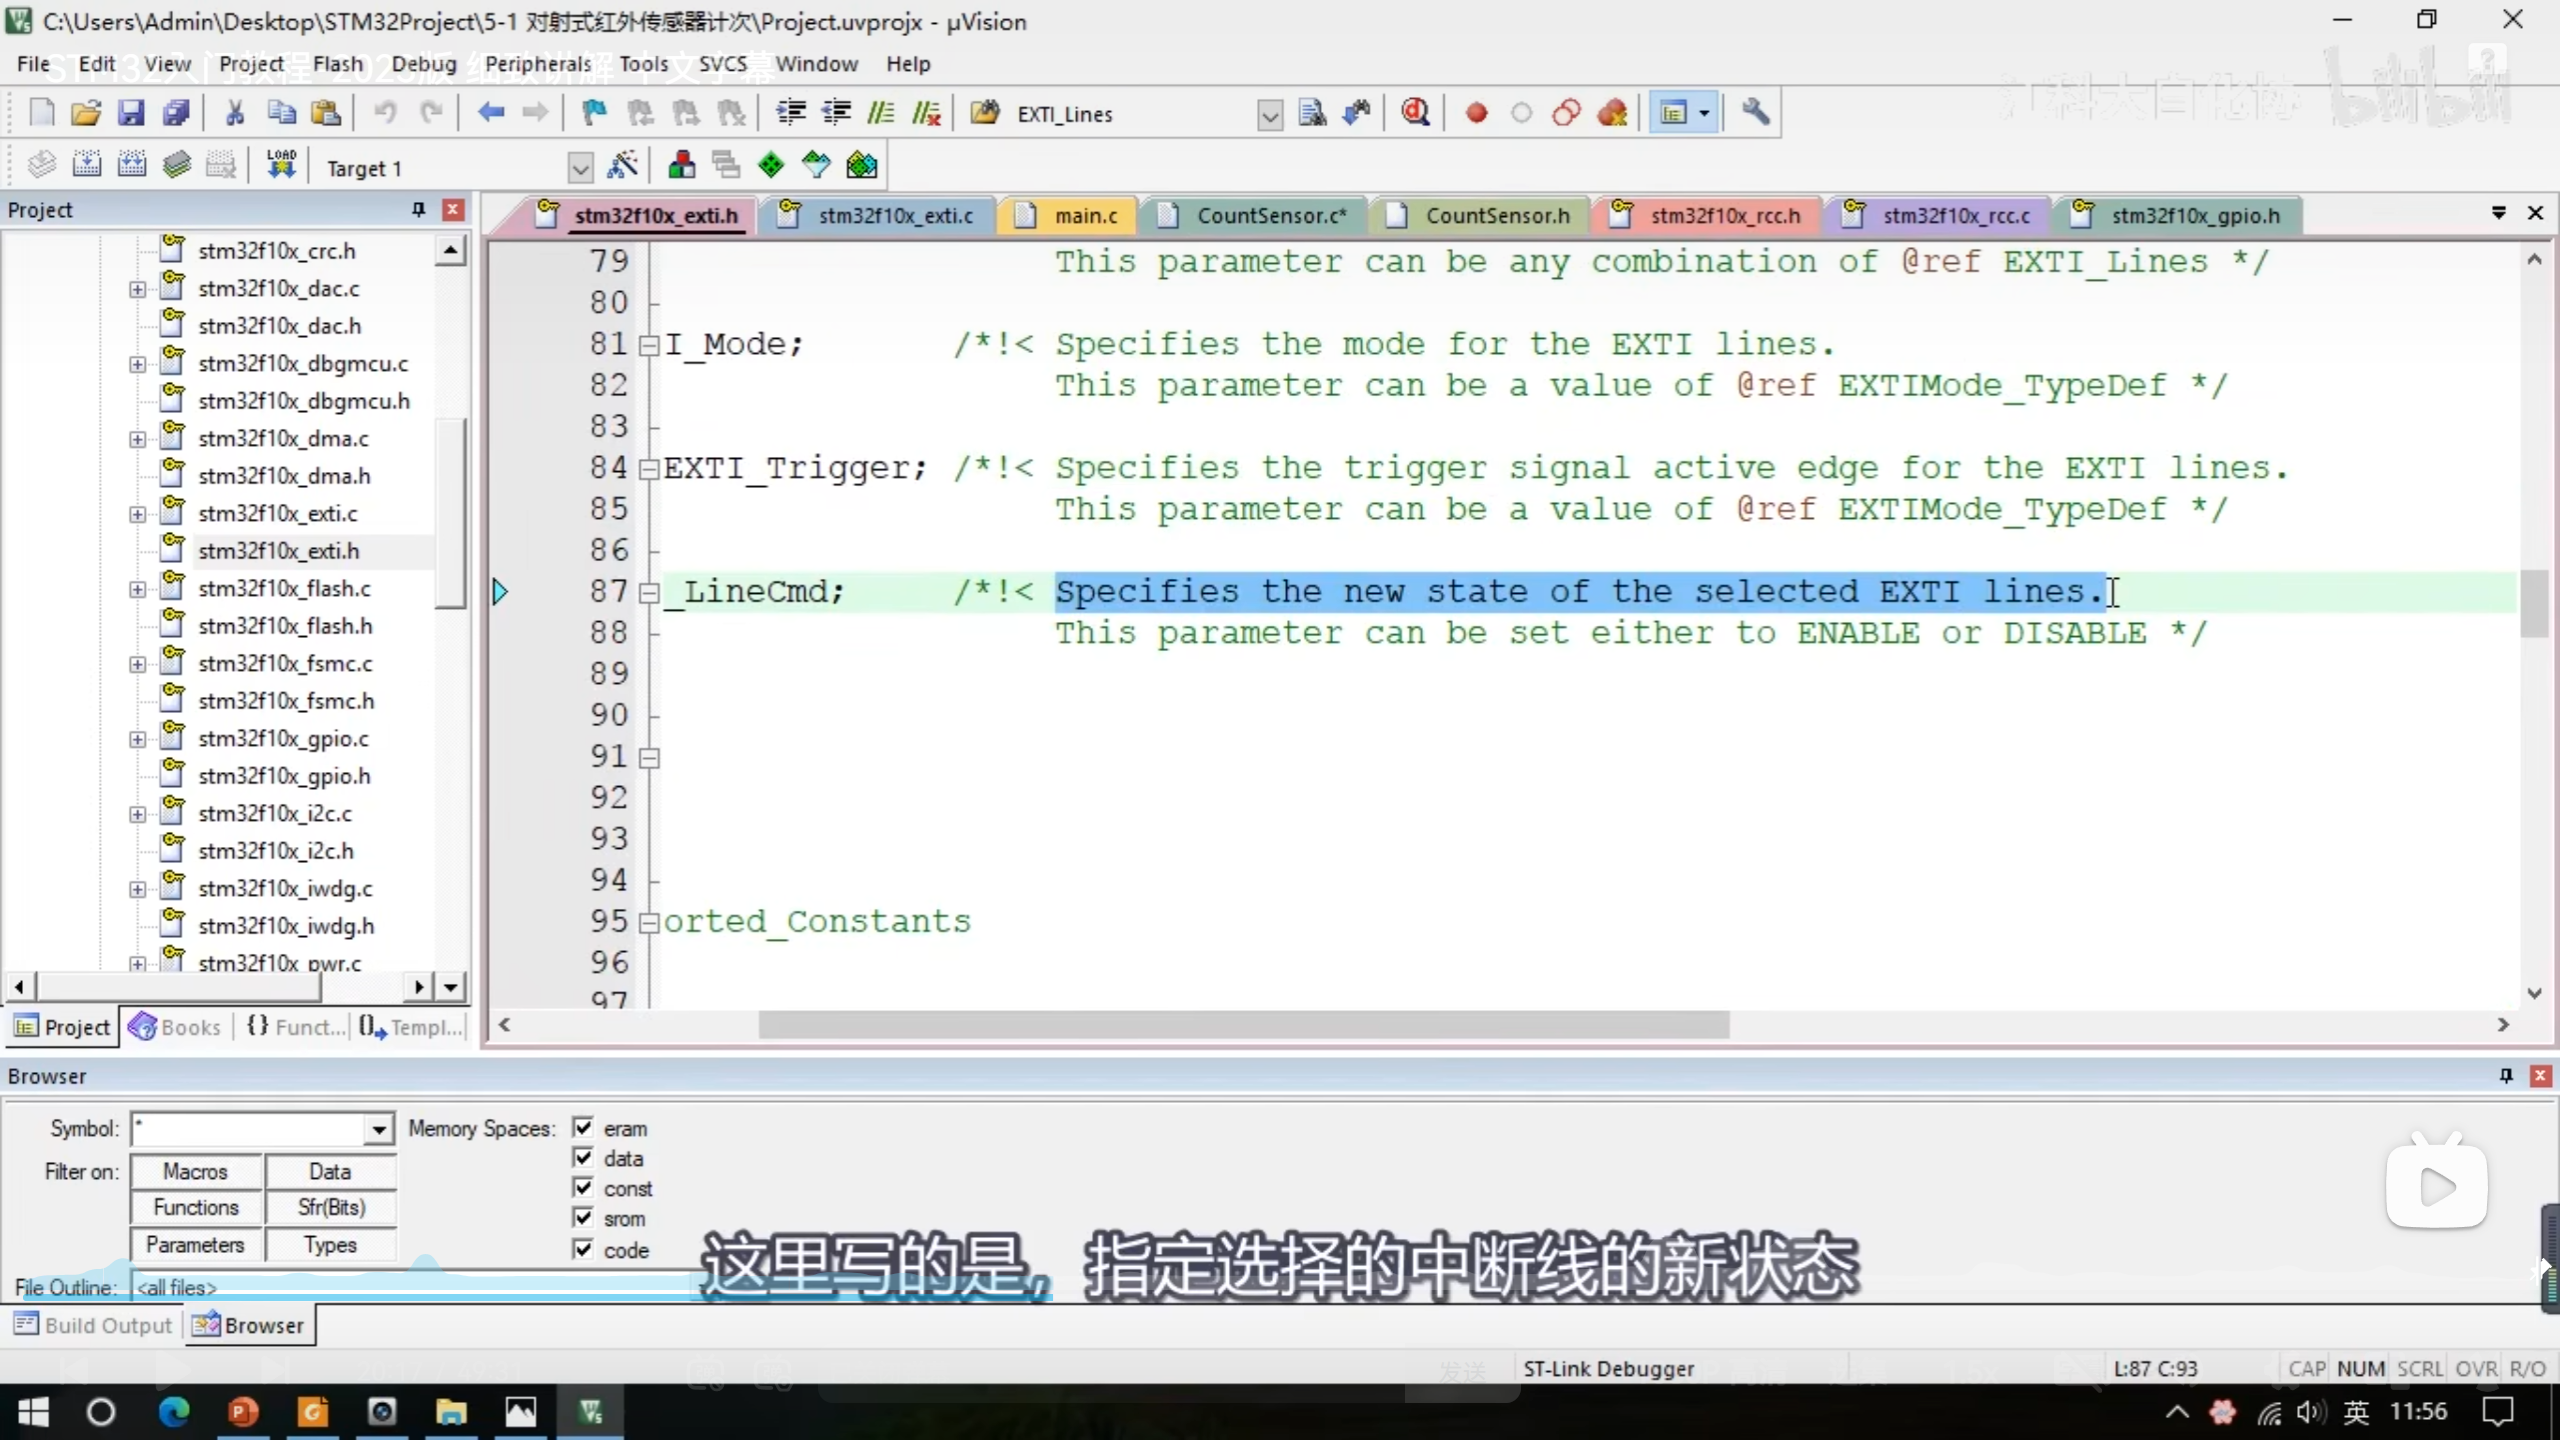Screen dimensions: 2560x1440
Task: Click the Start/Stop Debug Session icon
Action: 1414,113
